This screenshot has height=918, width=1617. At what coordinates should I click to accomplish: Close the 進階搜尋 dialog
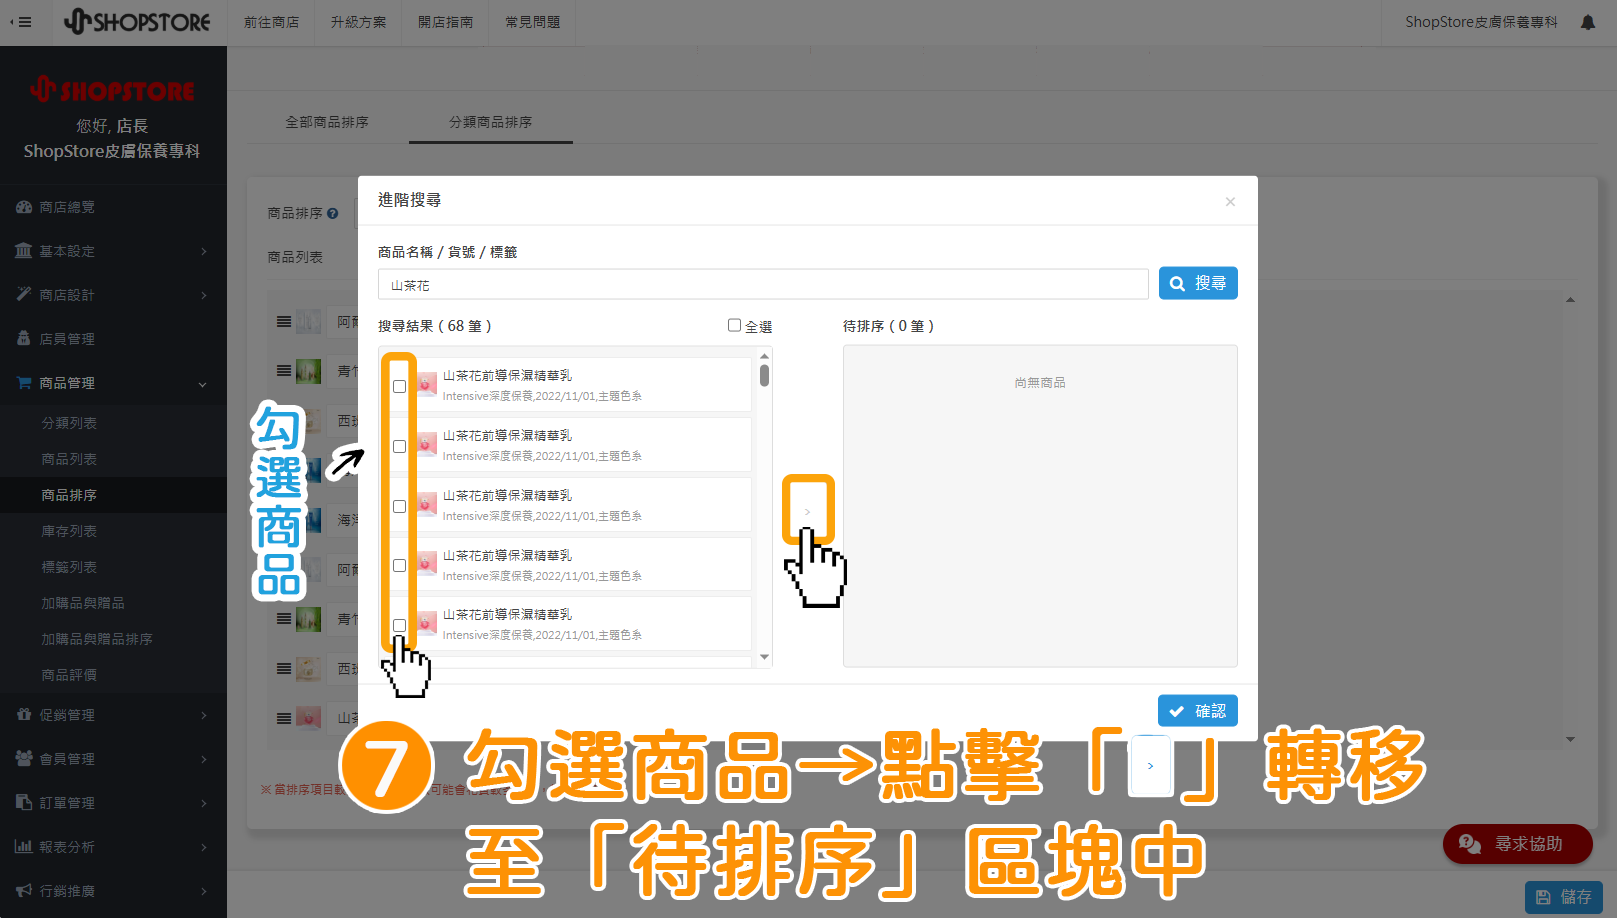[x=1230, y=201]
